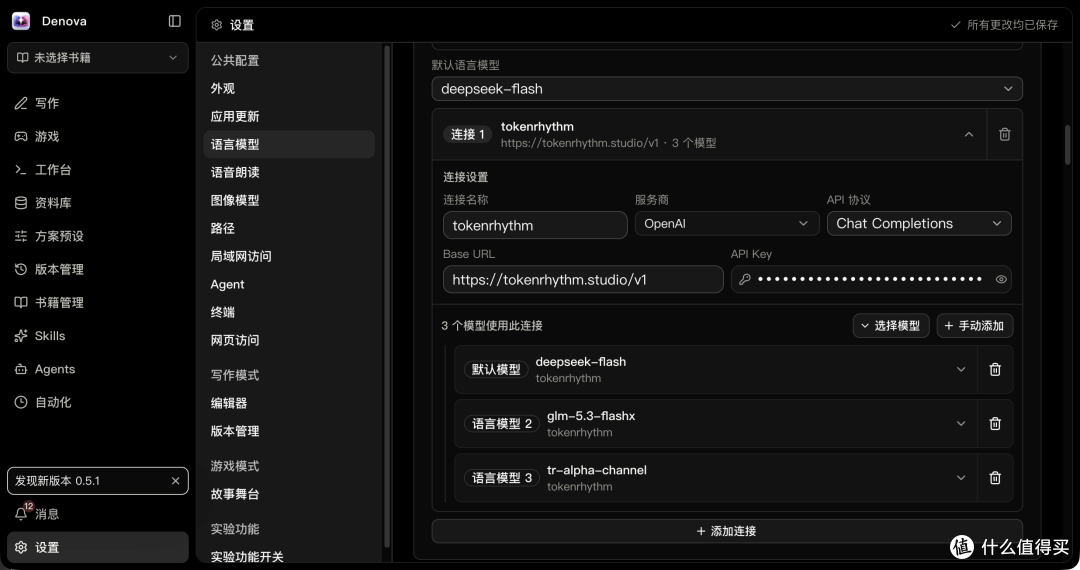
Task: Click the API Key password field
Action: coord(871,279)
